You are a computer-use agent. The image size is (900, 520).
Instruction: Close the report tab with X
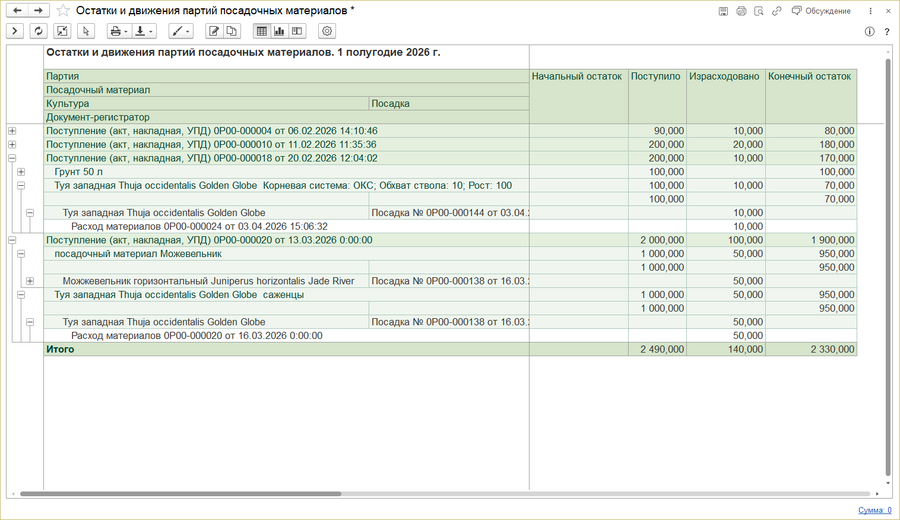click(x=888, y=11)
